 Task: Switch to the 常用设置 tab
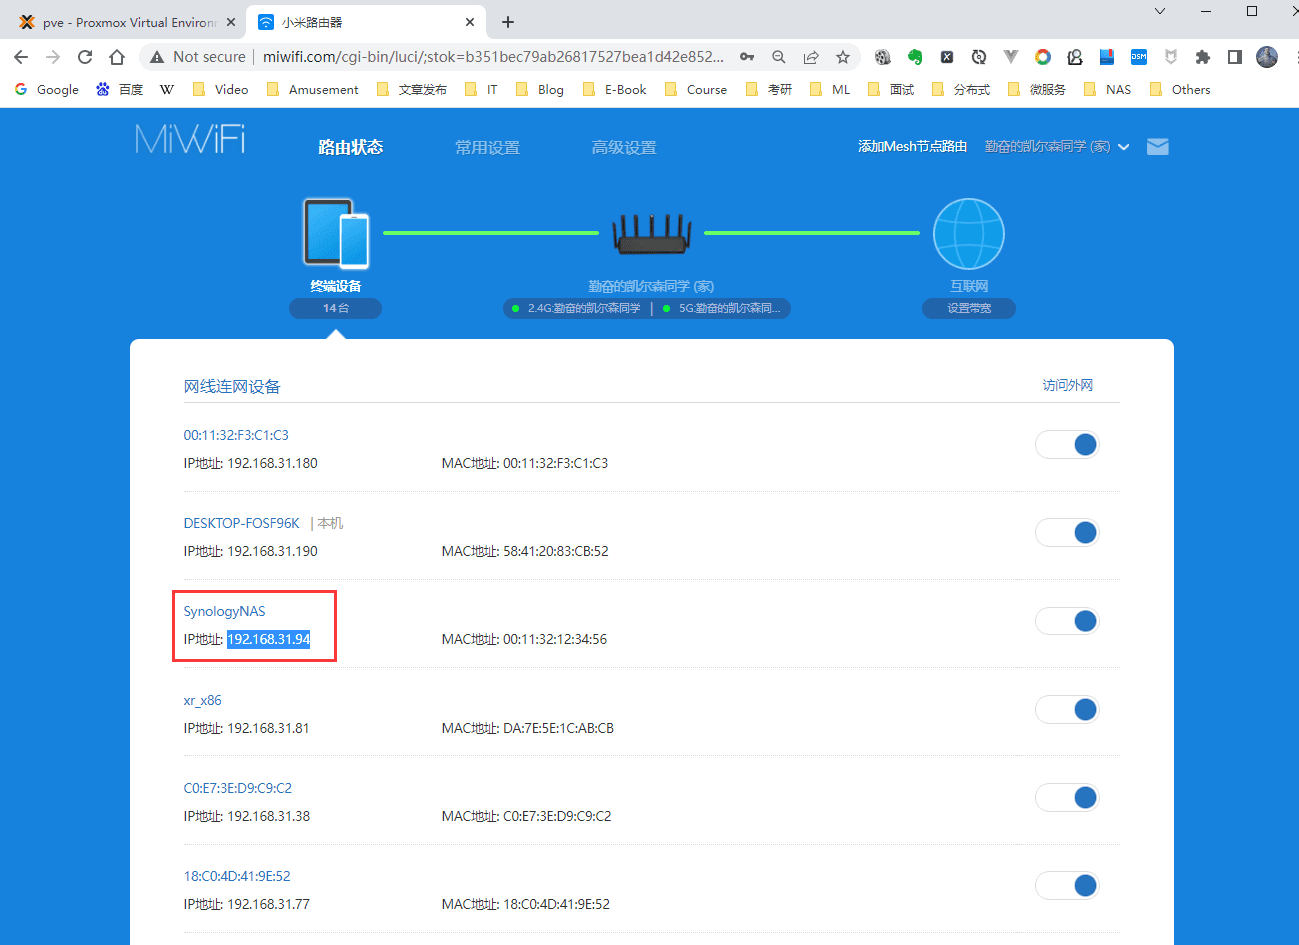pos(487,147)
